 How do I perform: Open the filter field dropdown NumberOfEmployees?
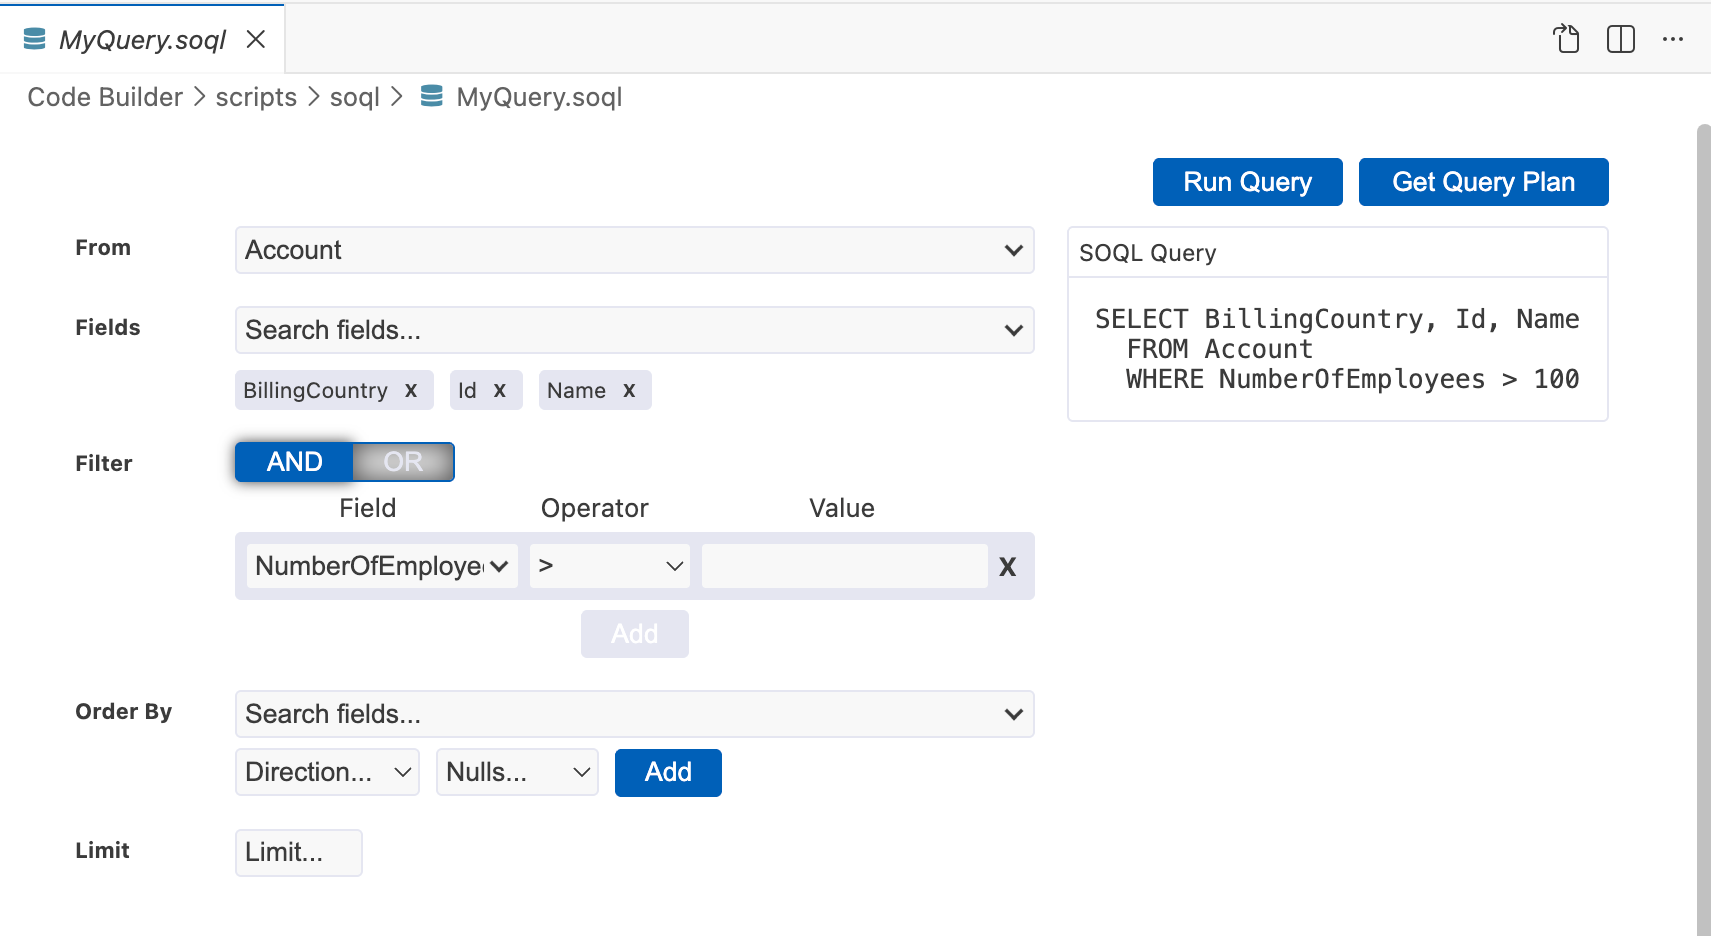point(382,566)
